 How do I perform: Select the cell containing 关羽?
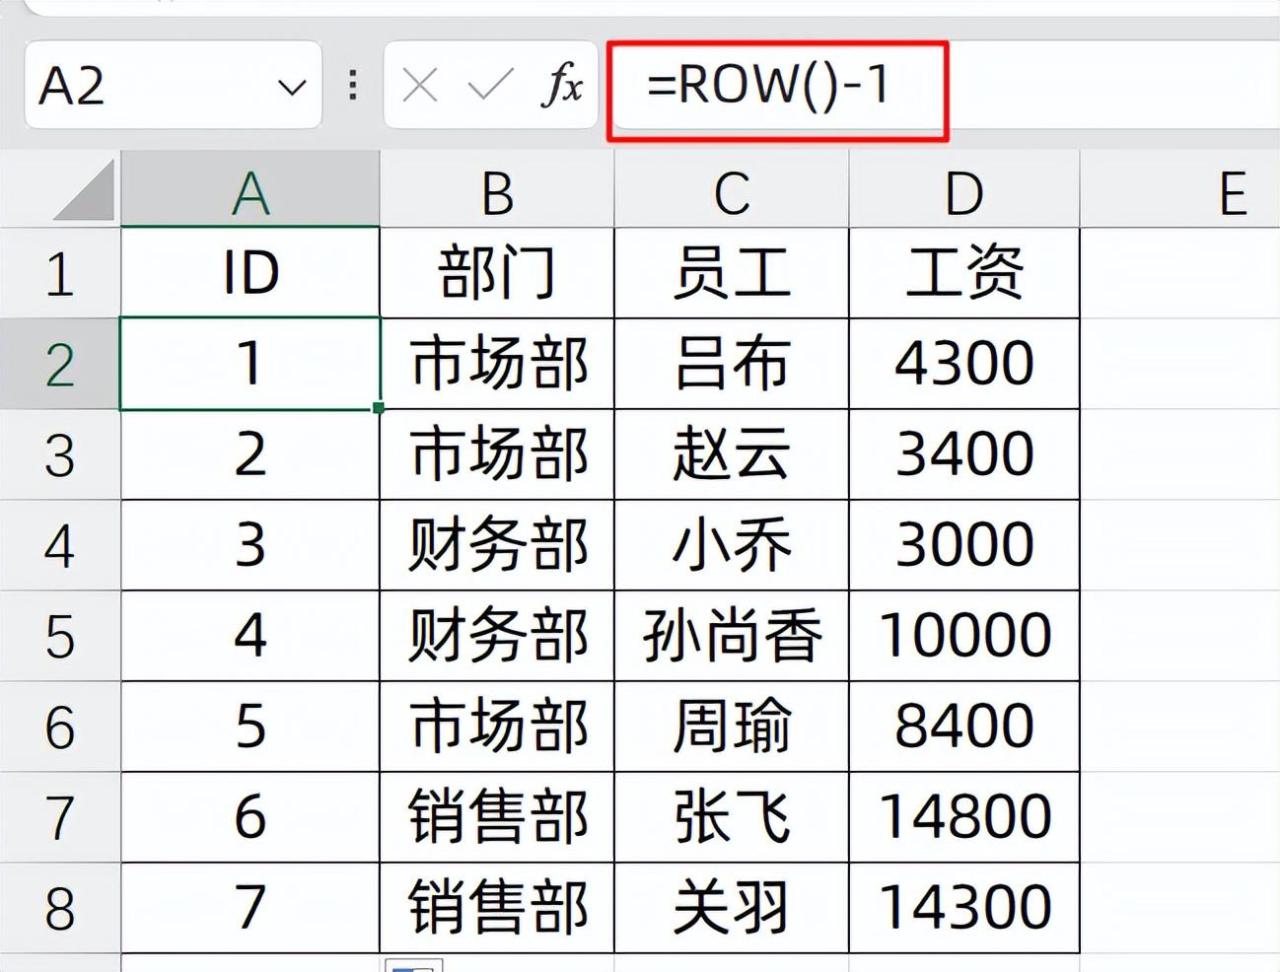731,907
